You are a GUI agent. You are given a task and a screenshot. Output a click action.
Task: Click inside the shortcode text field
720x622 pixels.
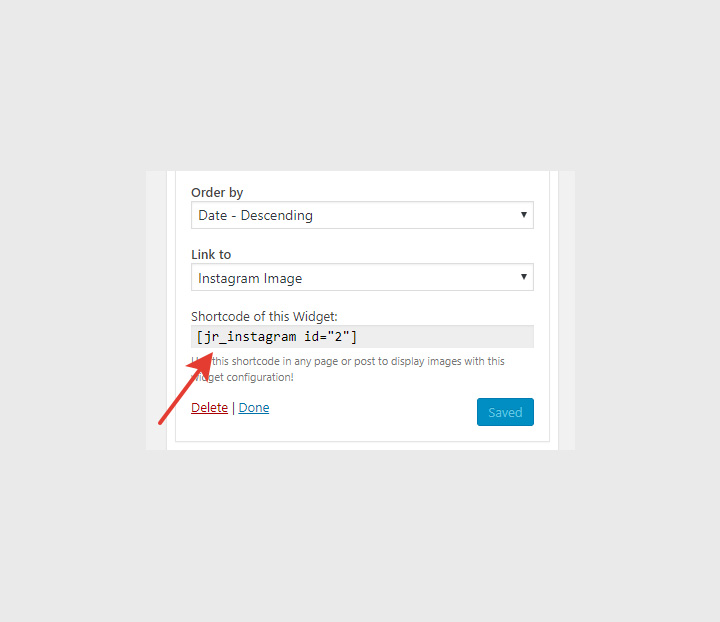440,336
